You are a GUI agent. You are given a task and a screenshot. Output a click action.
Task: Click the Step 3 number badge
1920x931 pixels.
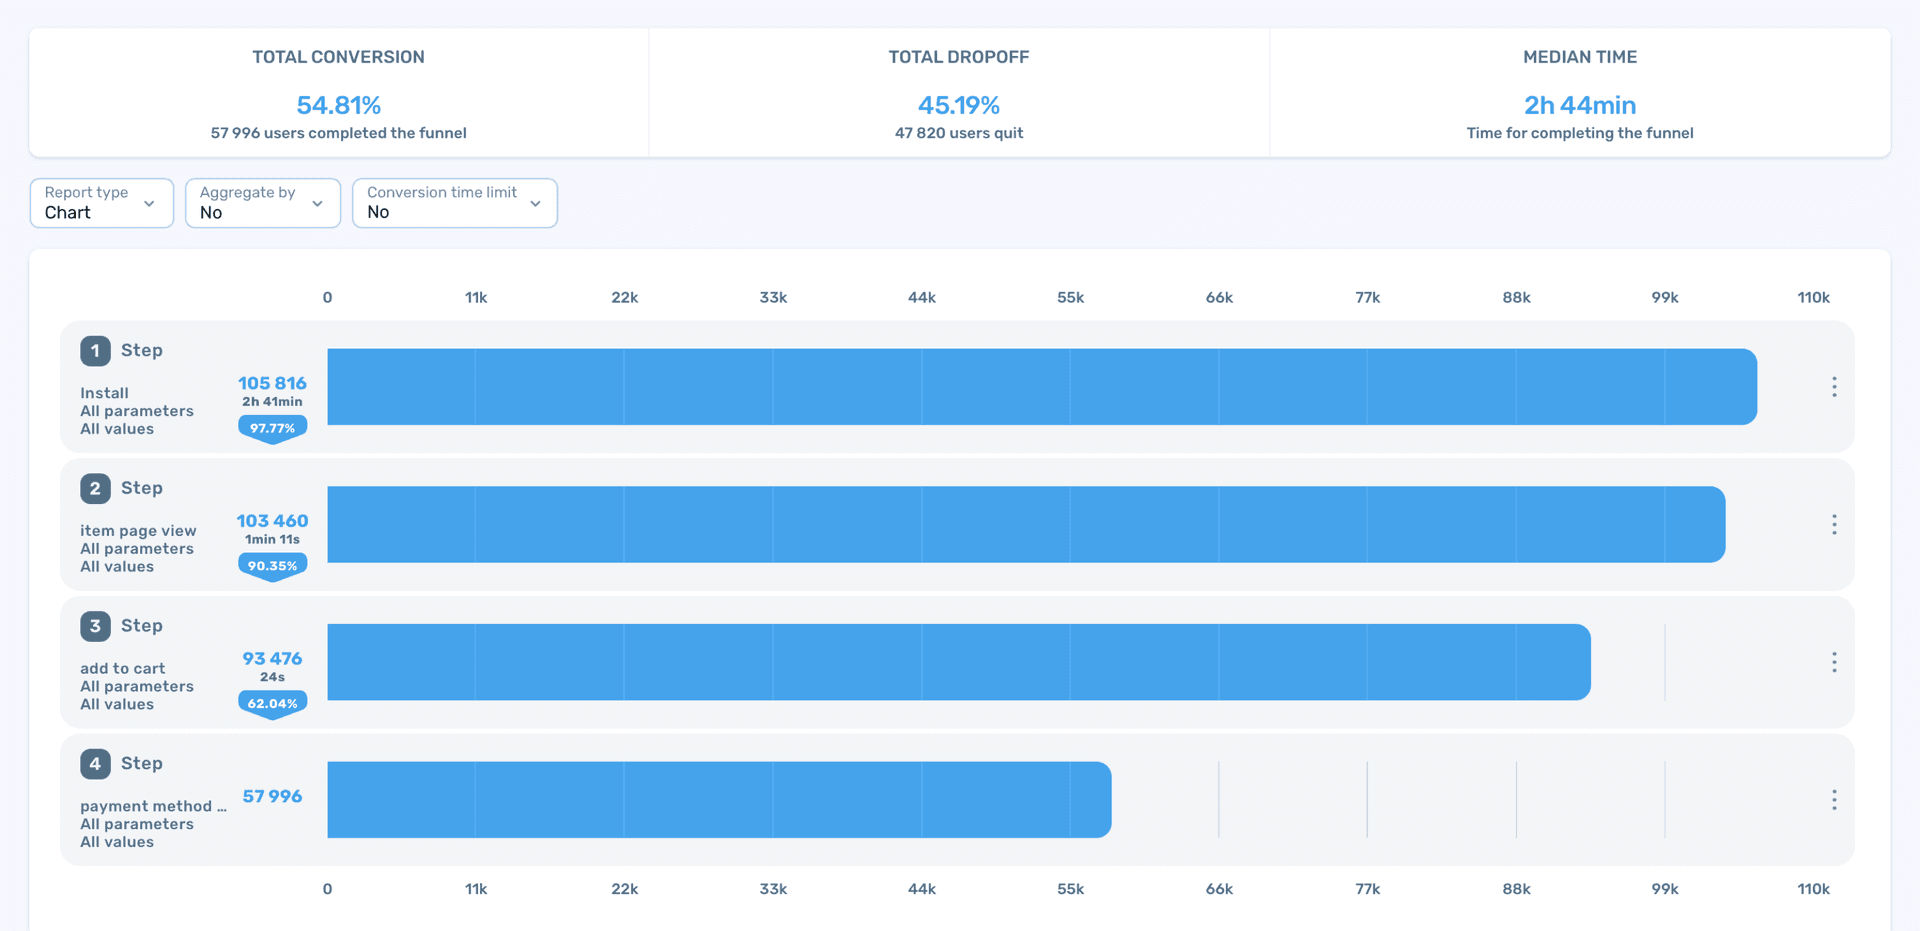95,626
